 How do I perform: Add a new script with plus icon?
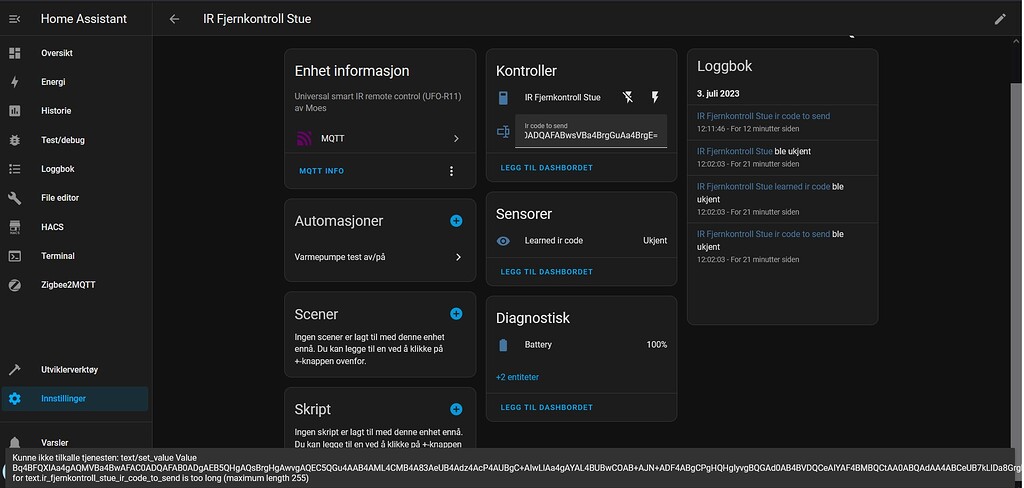tap(456, 409)
